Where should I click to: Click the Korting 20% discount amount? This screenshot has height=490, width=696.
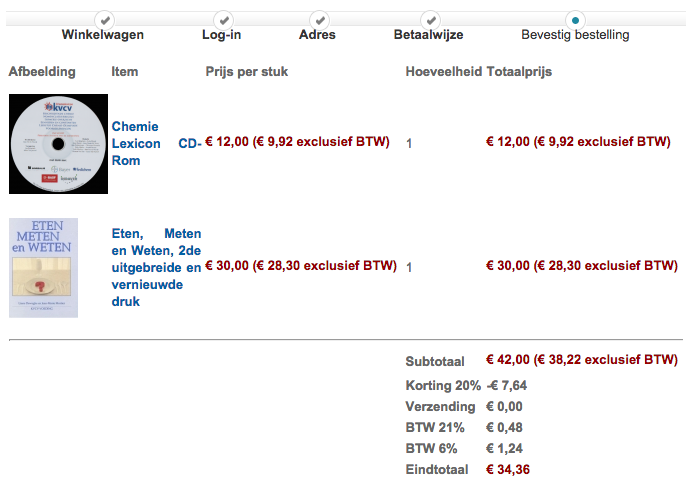click(x=507, y=385)
